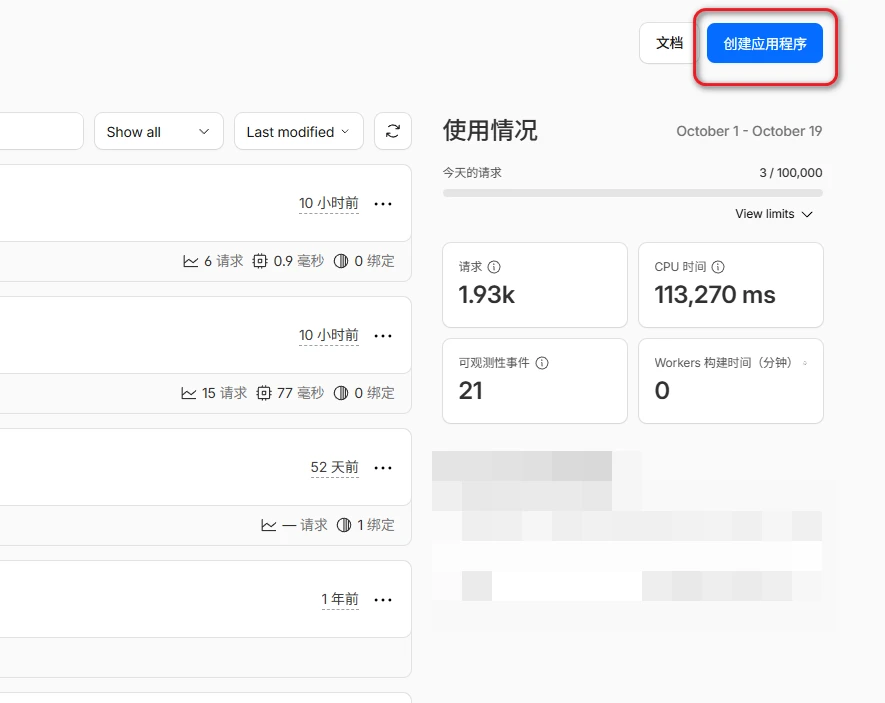Click the info icon next to 请求 card title

pyautogui.click(x=494, y=267)
